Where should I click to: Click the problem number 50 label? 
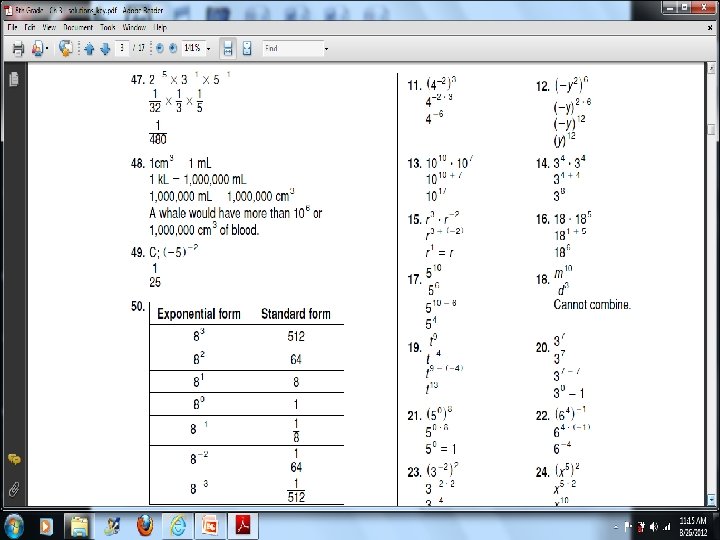pyautogui.click(x=138, y=307)
